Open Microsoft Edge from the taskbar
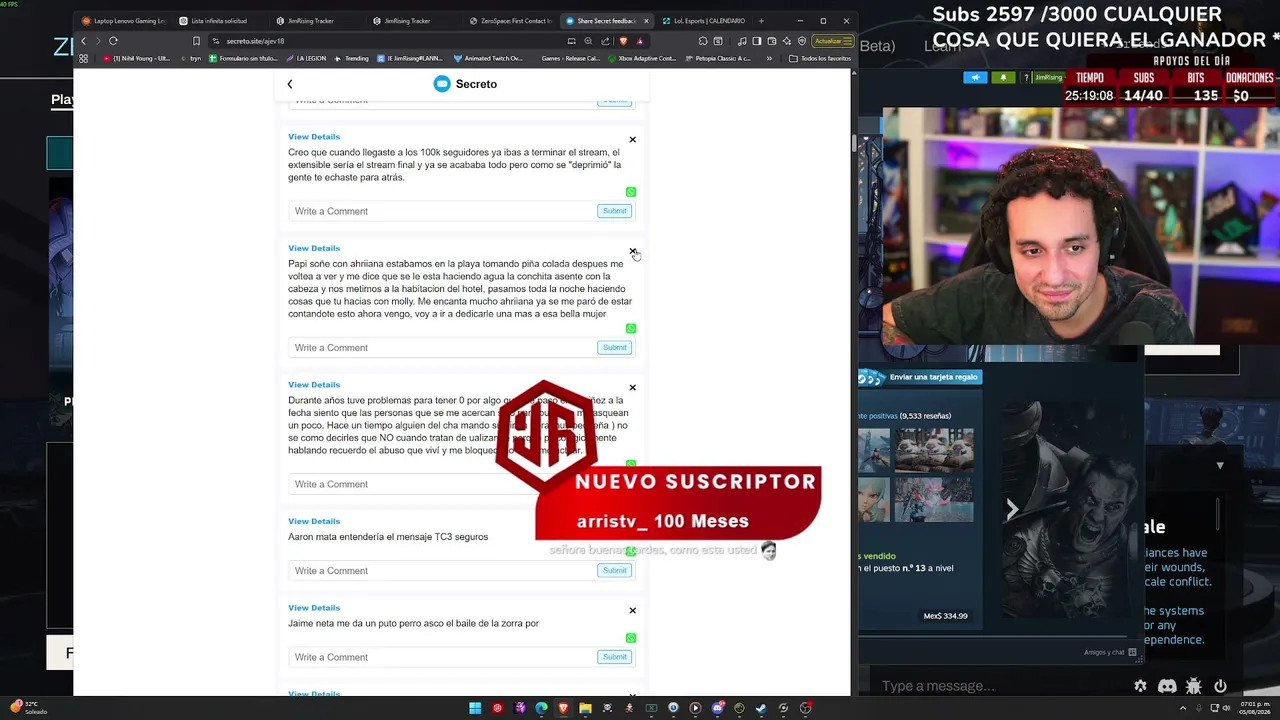Viewport: 1280px width, 720px height. pos(541,708)
